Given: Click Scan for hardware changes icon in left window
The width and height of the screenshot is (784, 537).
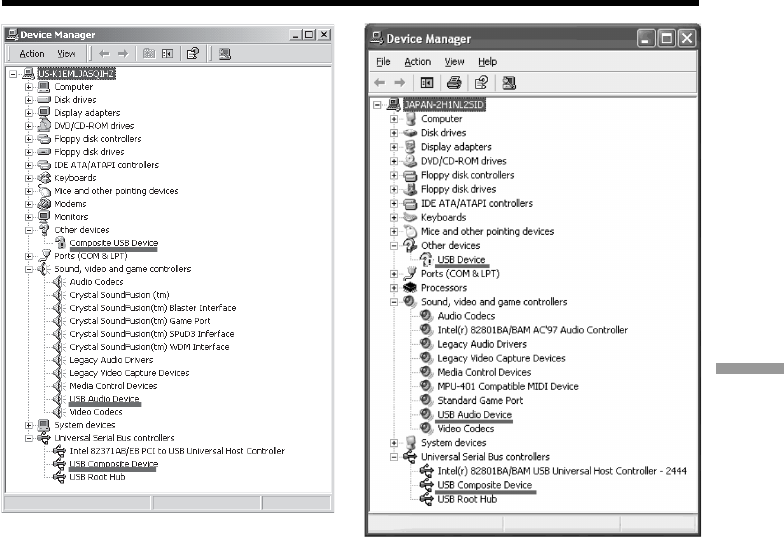Looking at the screenshot, I should [224, 54].
